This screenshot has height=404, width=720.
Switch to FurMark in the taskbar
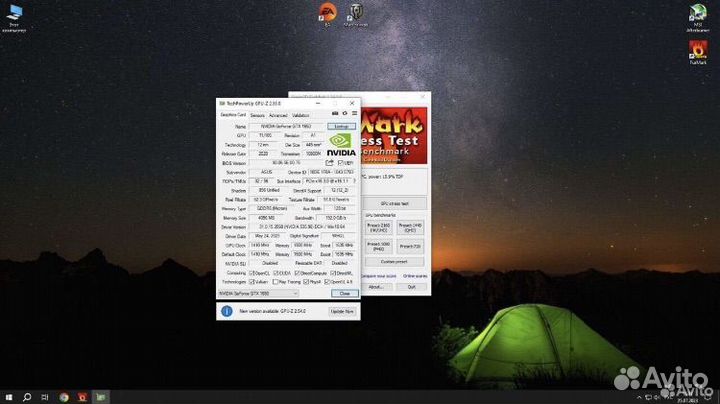(x=82, y=397)
